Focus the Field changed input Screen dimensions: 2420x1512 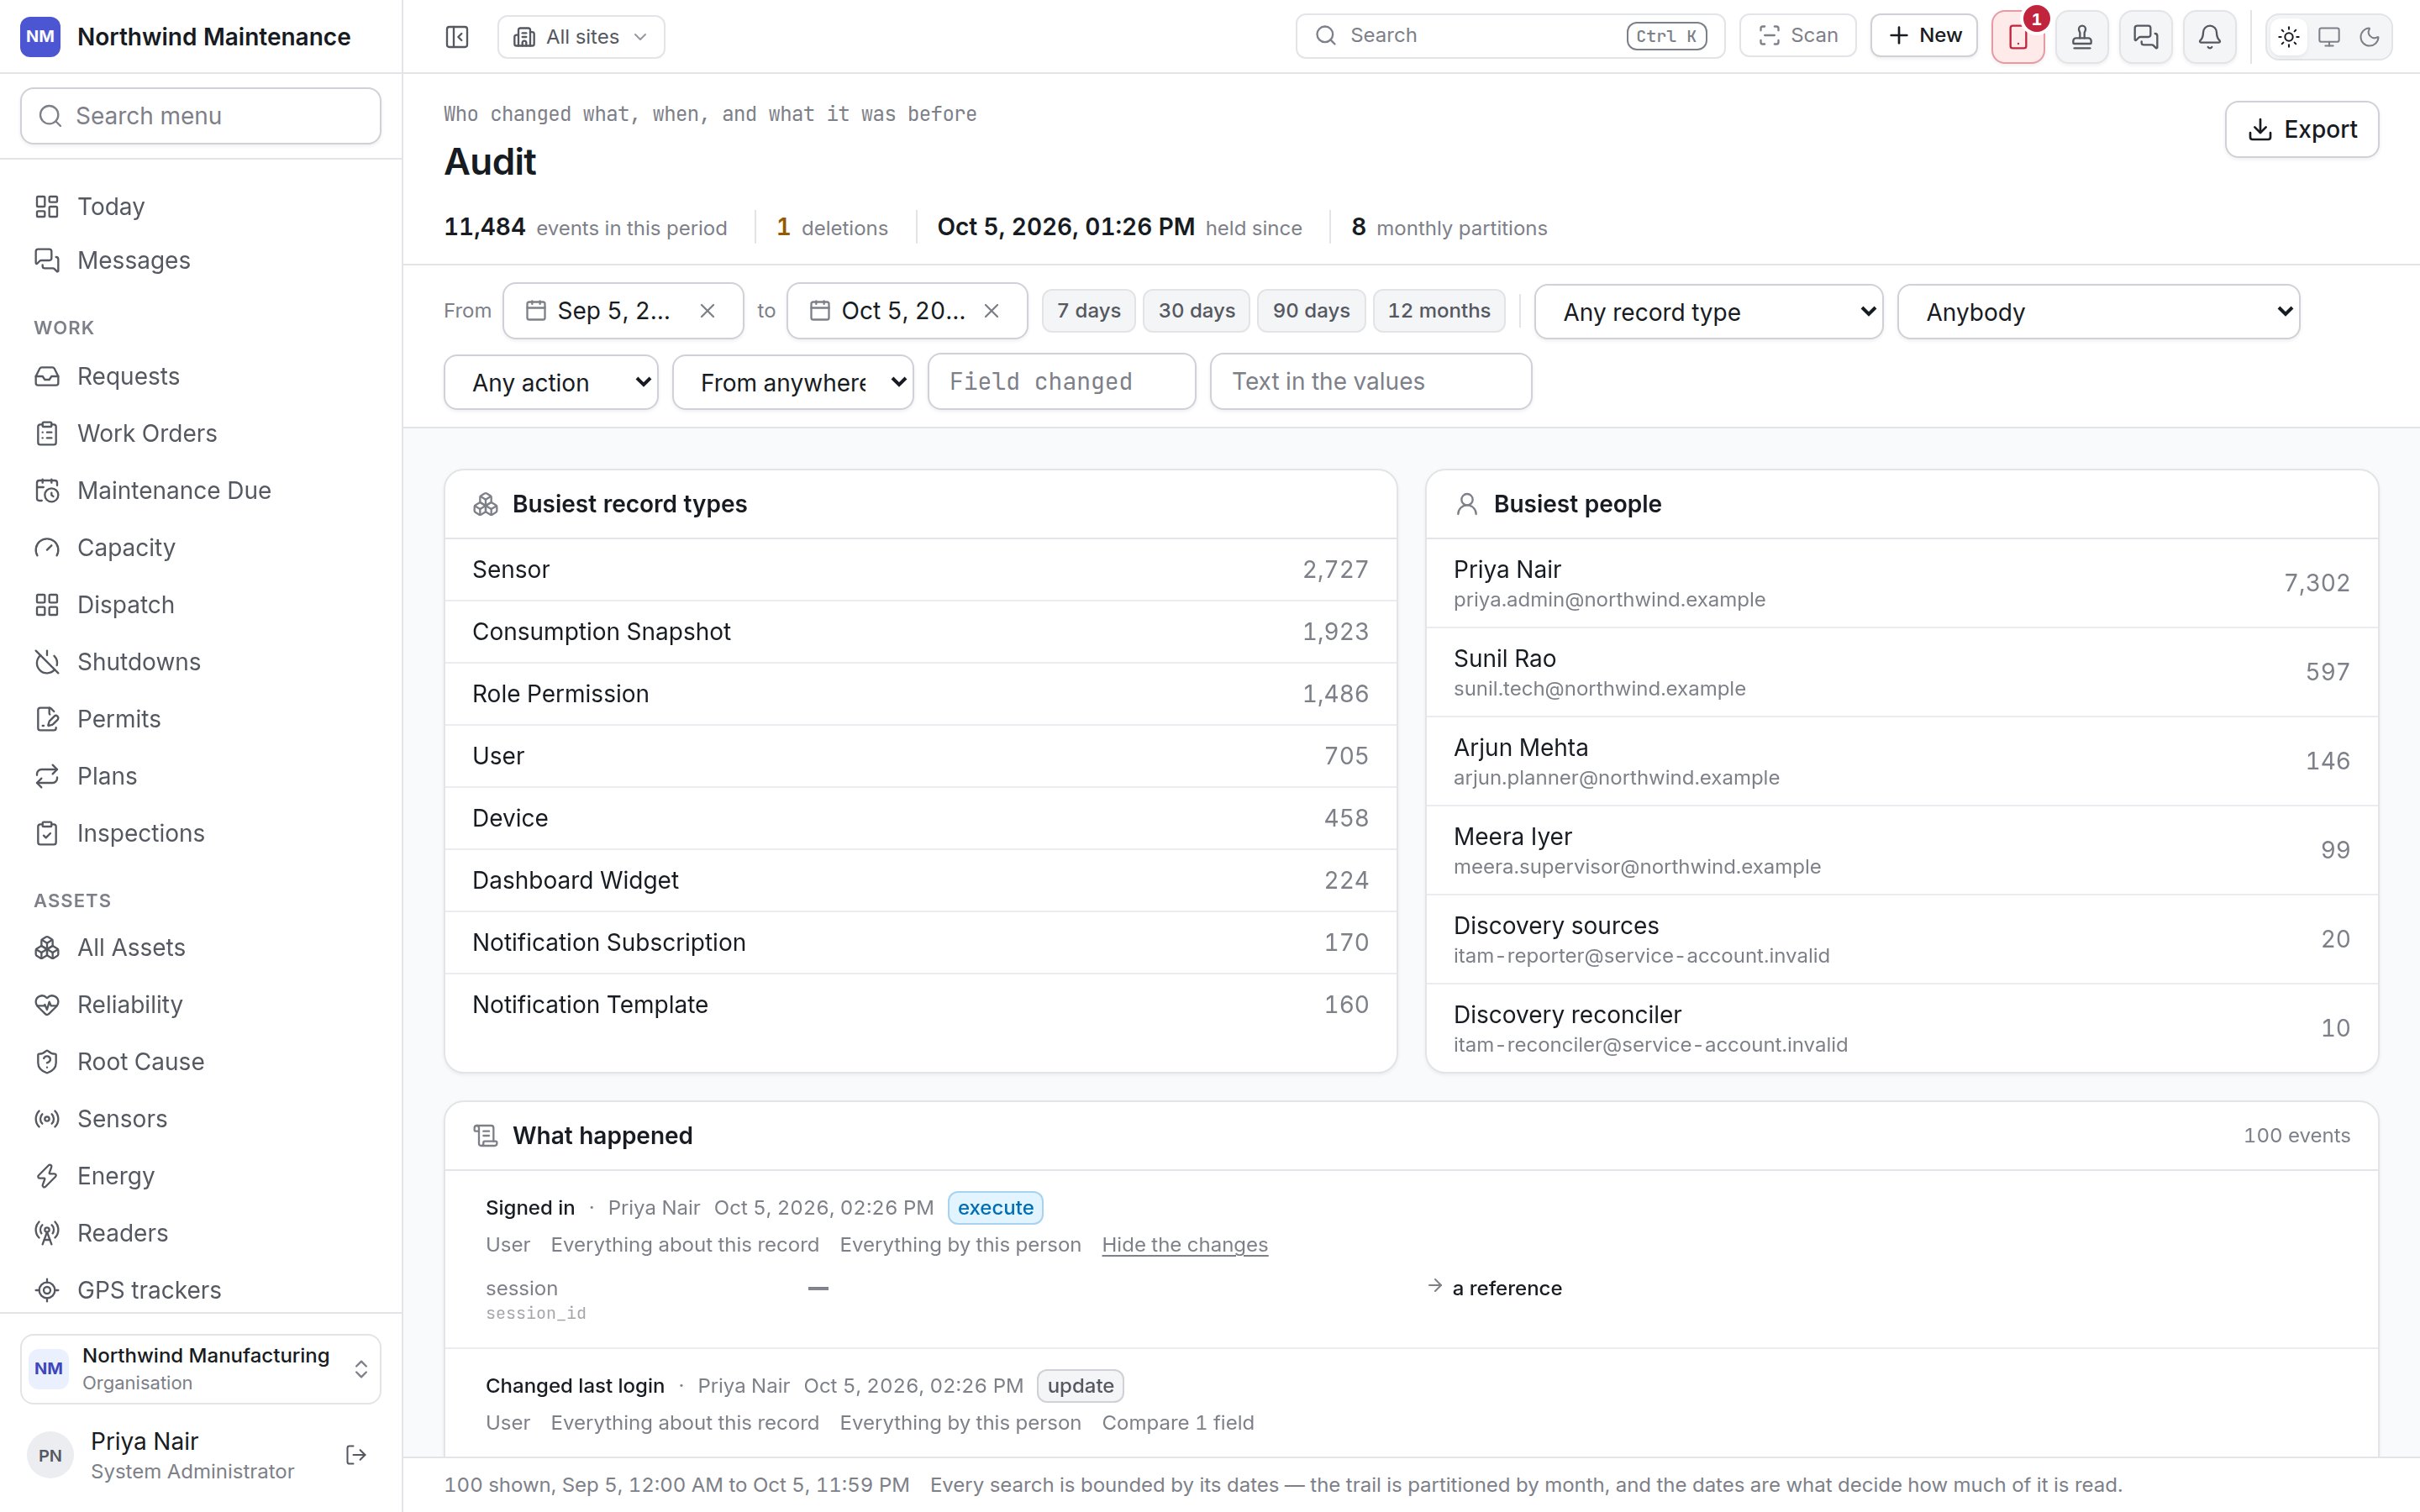(x=1062, y=381)
